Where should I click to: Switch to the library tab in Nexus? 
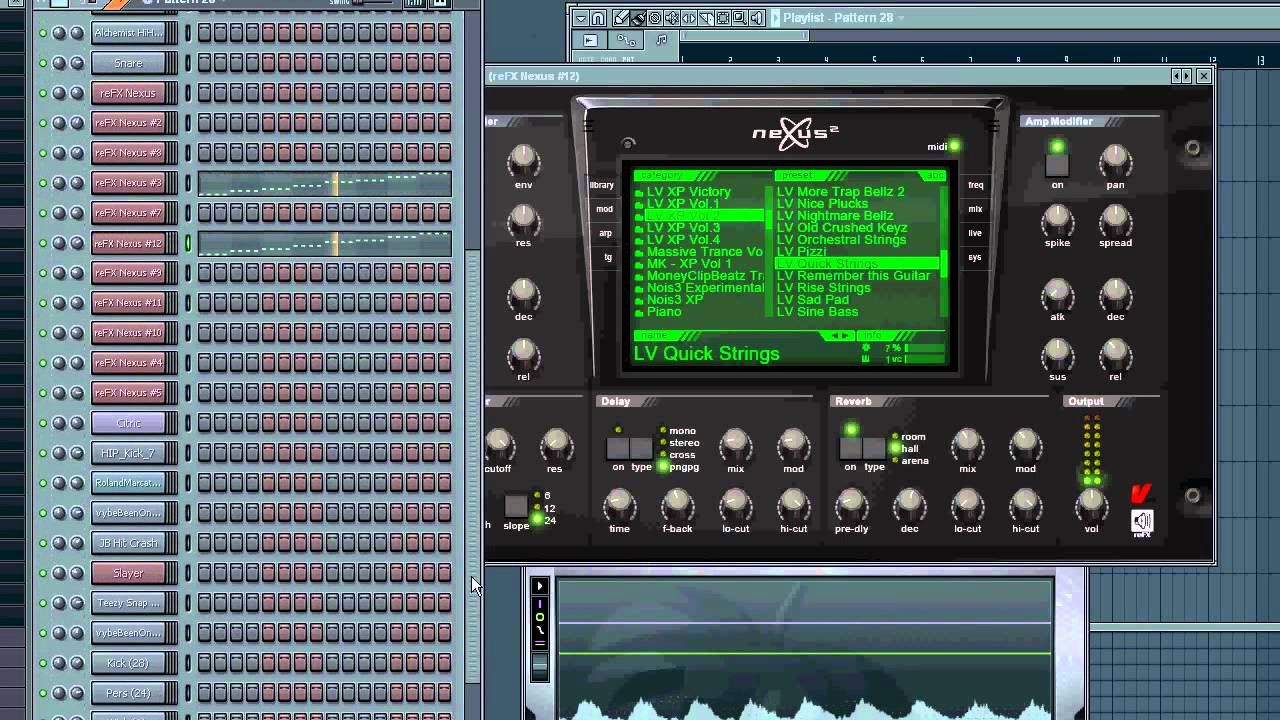coord(602,185)
